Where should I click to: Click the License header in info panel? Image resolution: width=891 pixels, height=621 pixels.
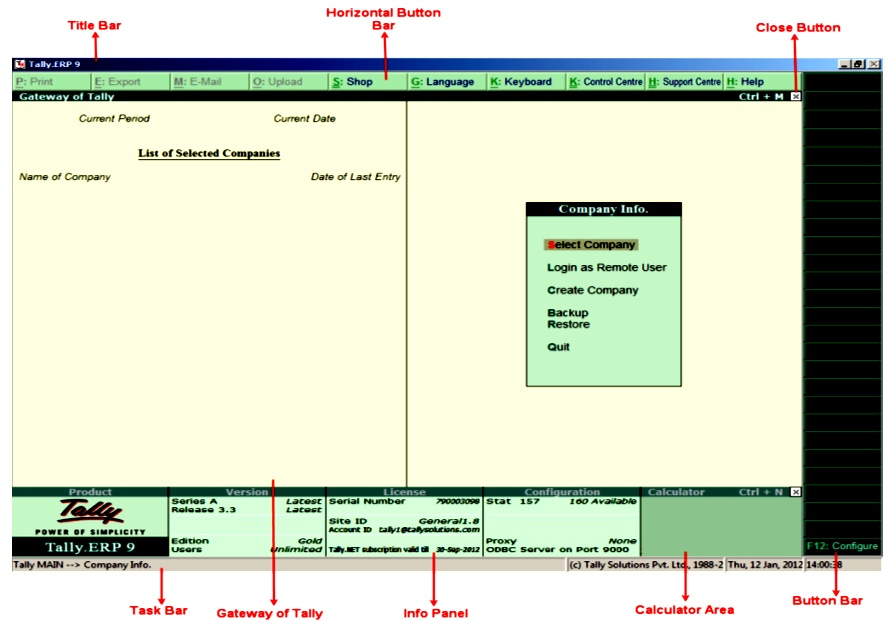(404, 492)
